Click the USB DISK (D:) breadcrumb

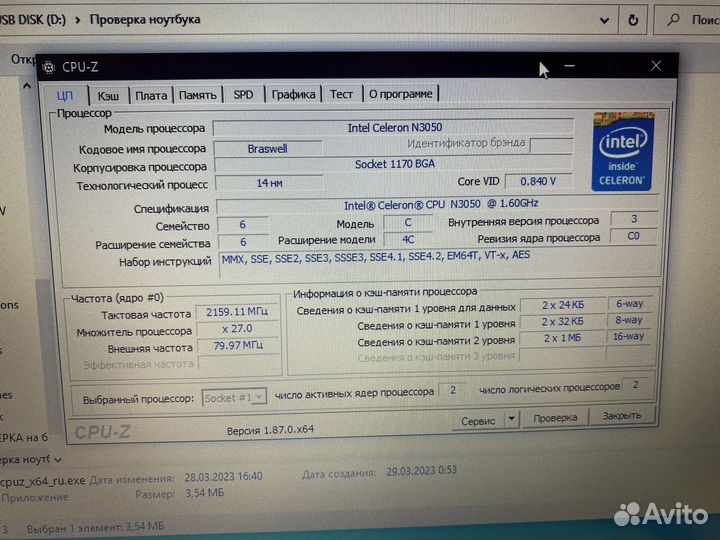[x=33, y=20]
